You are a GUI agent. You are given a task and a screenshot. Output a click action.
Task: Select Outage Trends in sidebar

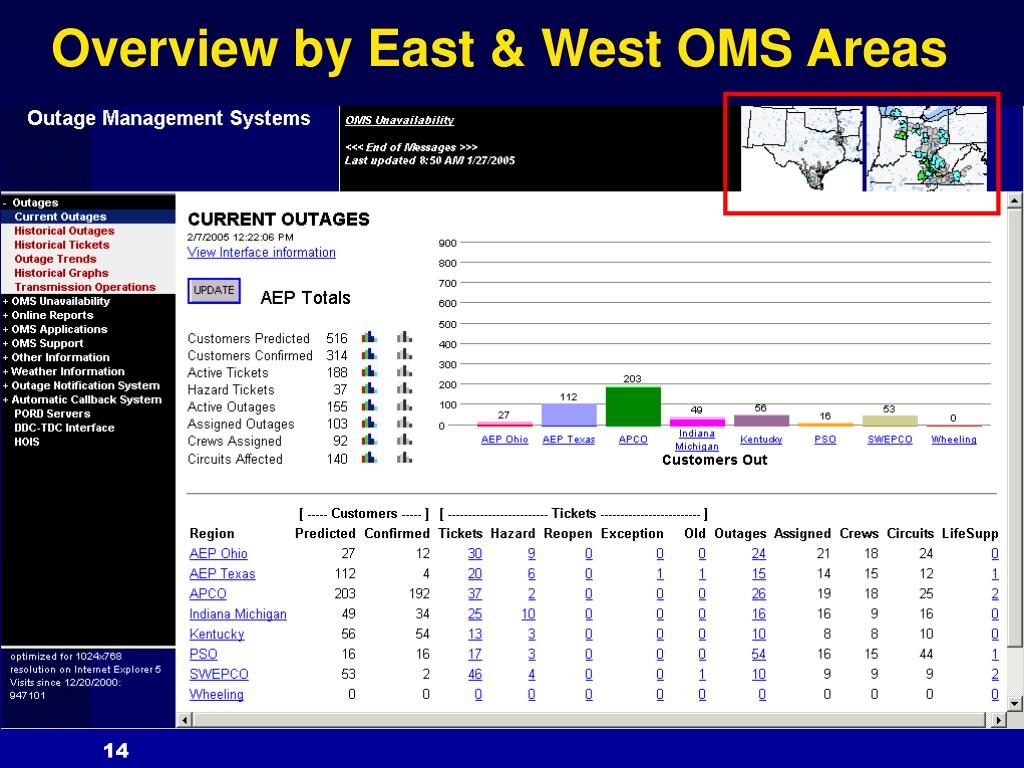[56, 259]
